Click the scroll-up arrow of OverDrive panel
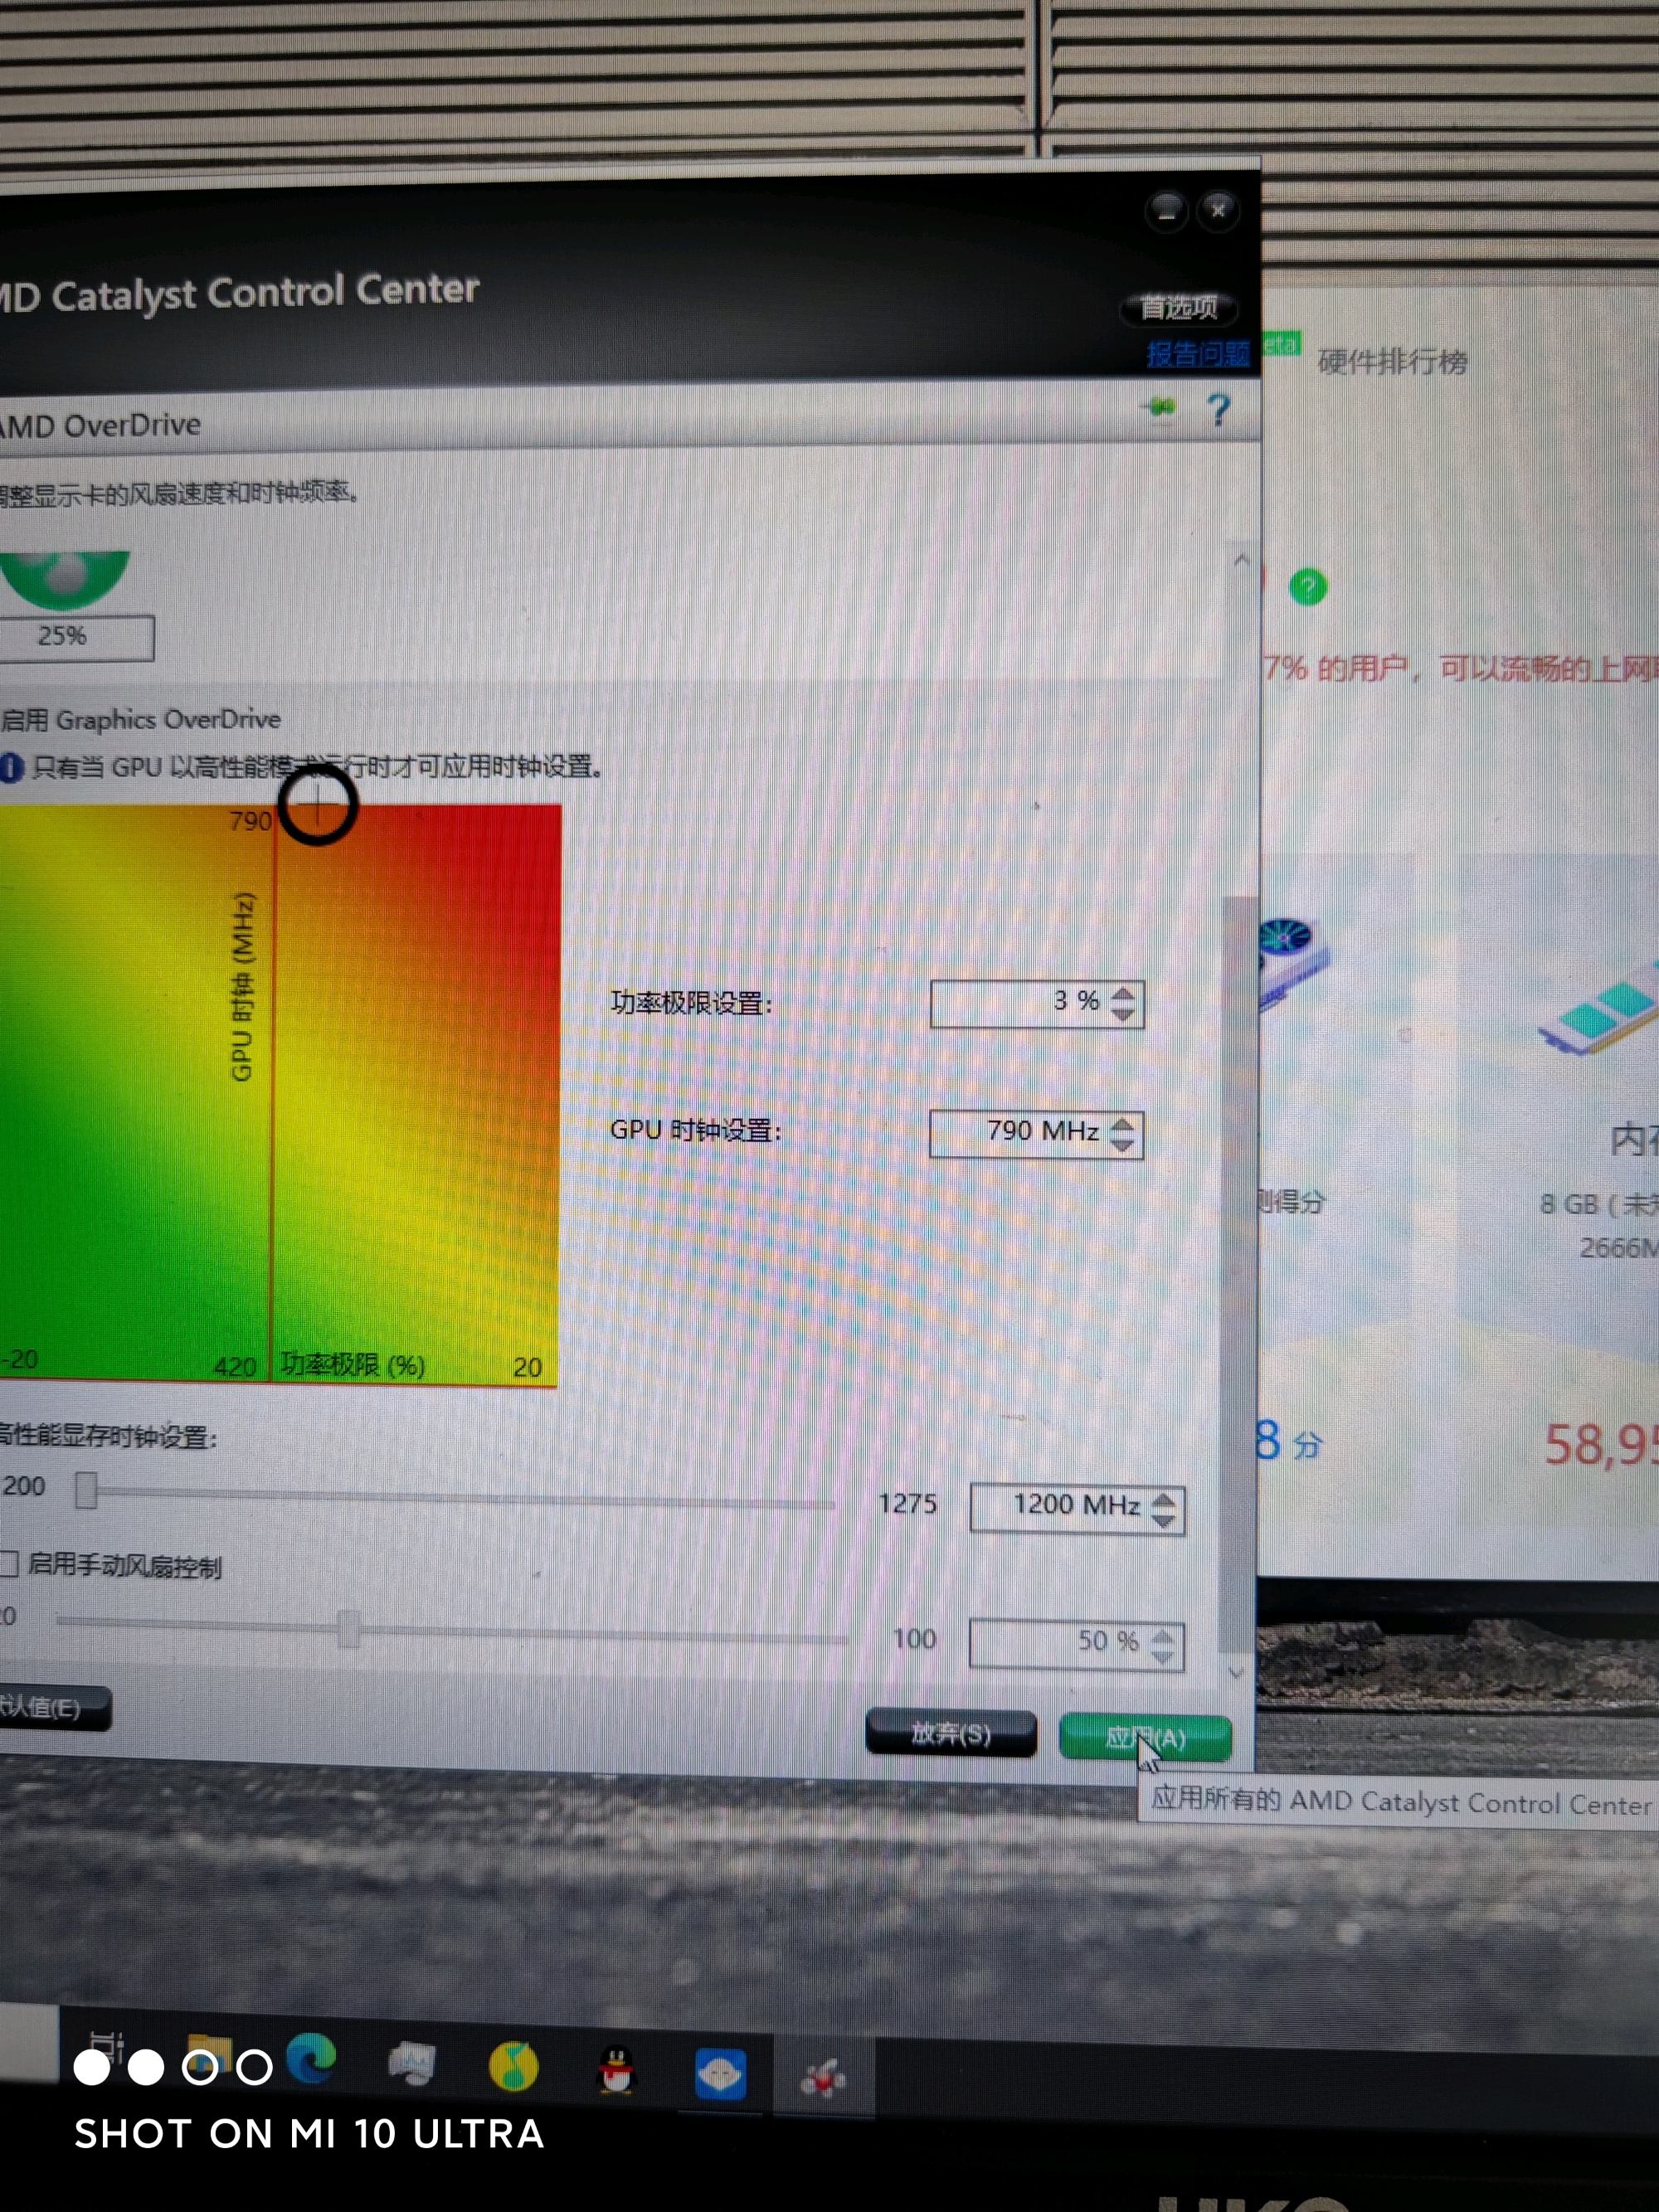 (1242, 561)
